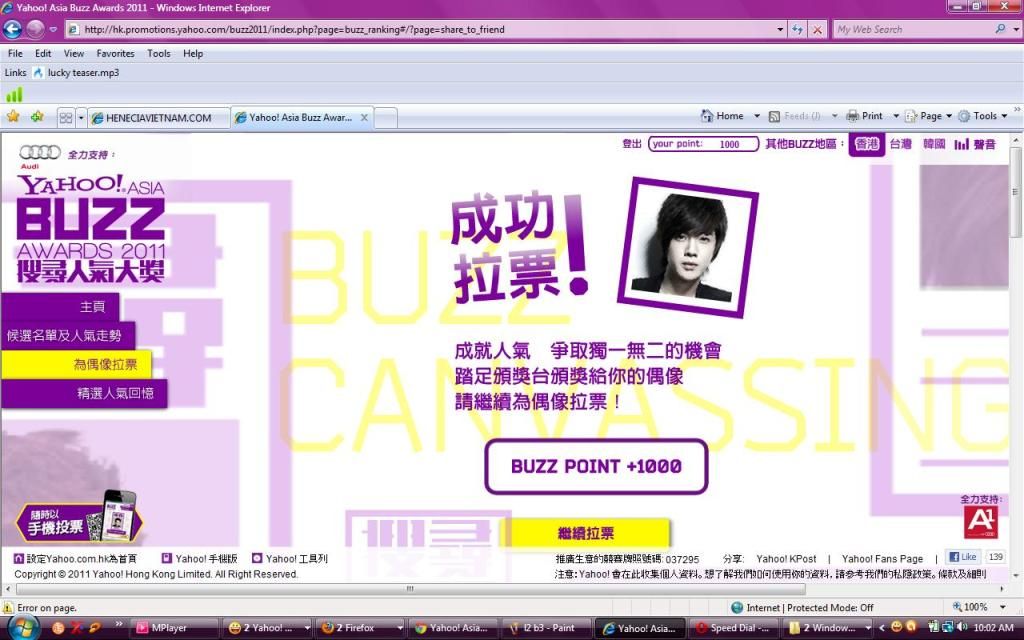Screen dimensions: 1024x640
Task: Click the horizontal scrollbar thumb
Action: [409, 588]
